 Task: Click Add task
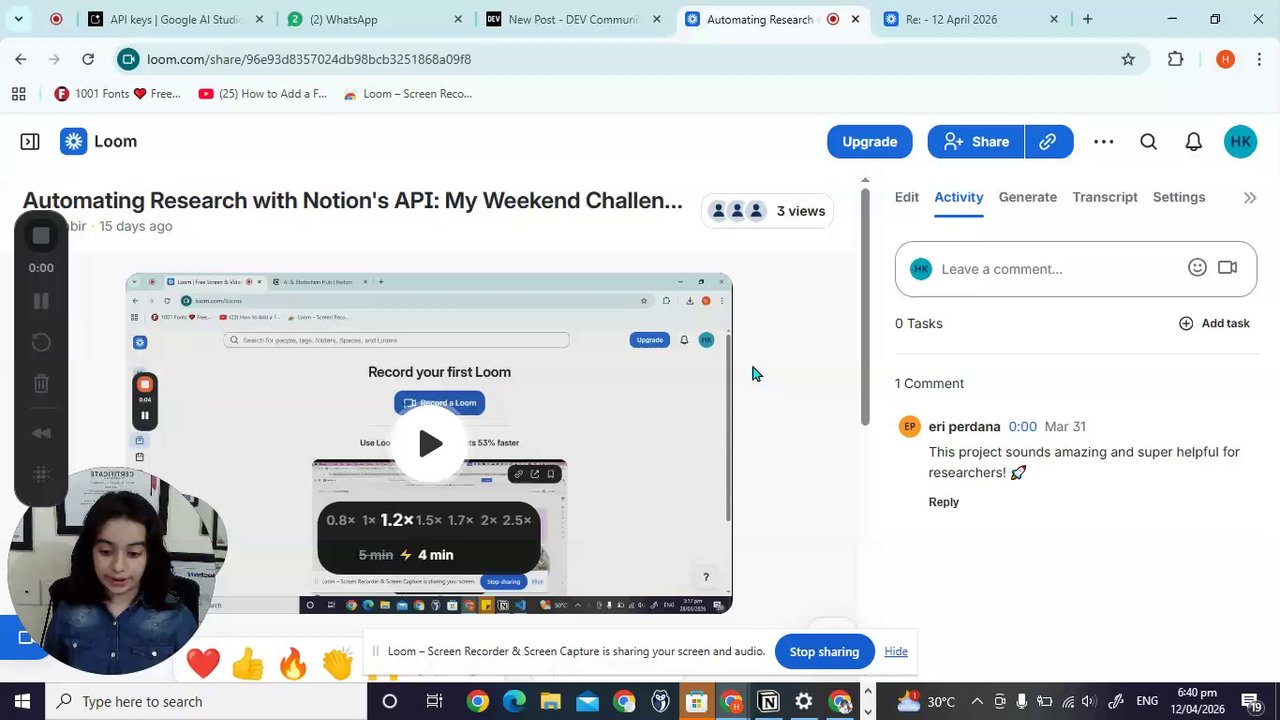point(1214,323)
